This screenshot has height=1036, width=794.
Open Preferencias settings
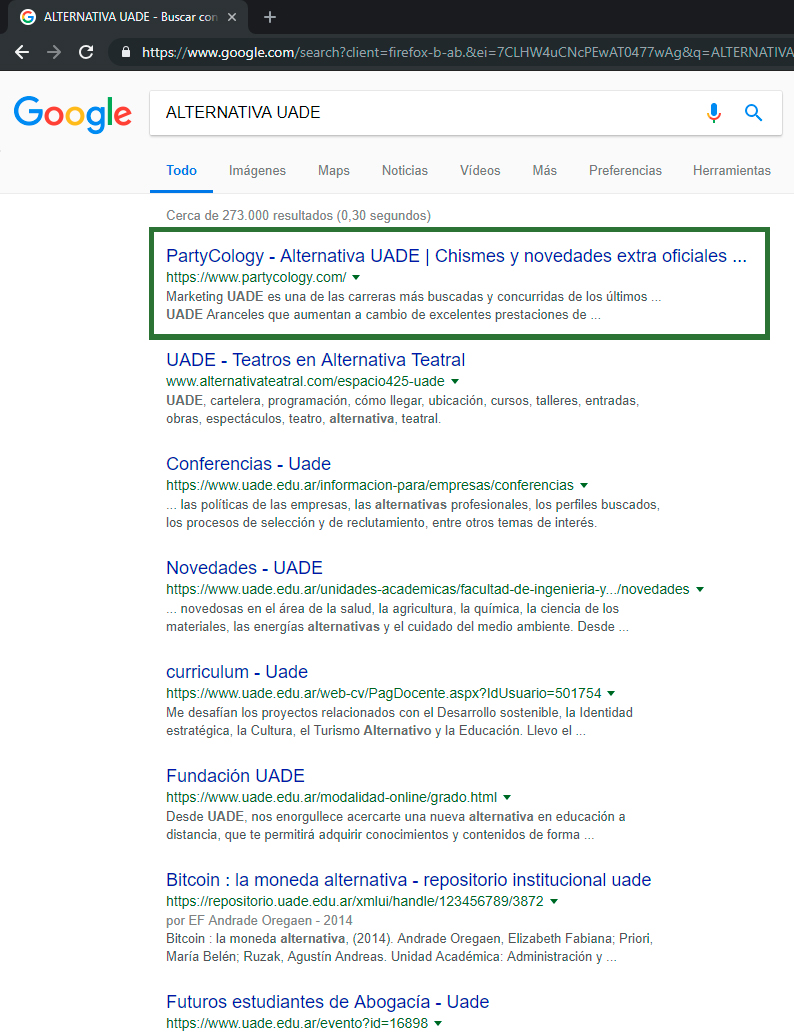[625, 170]
